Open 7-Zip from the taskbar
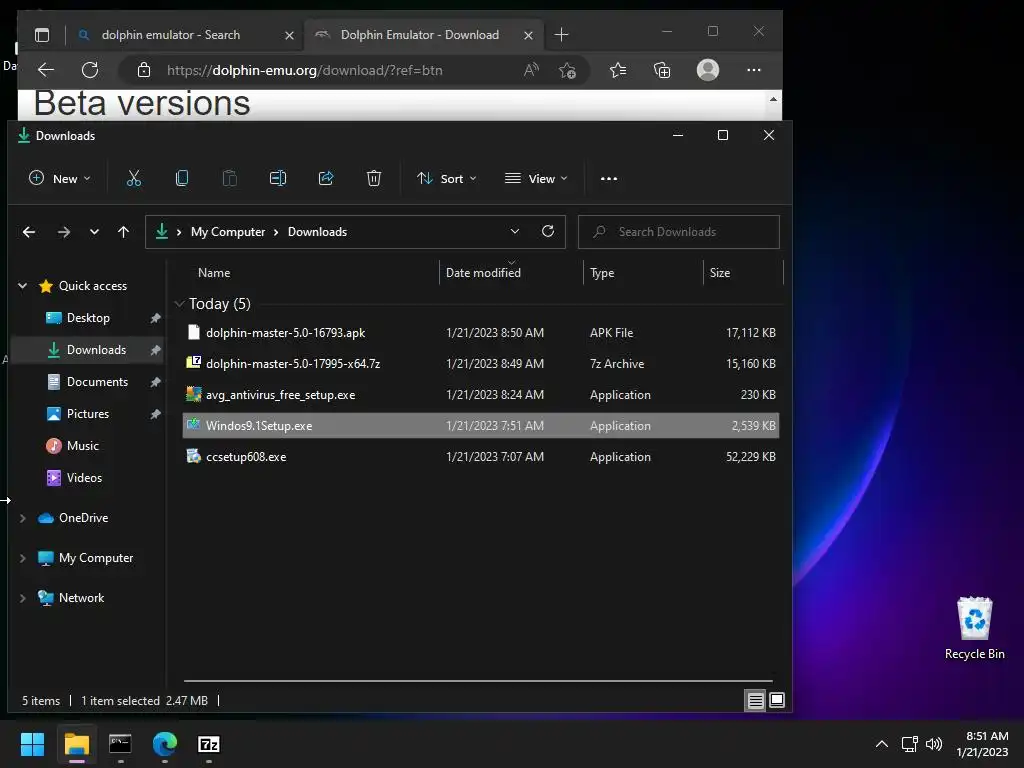The image size is (1024, 768). 209,744
